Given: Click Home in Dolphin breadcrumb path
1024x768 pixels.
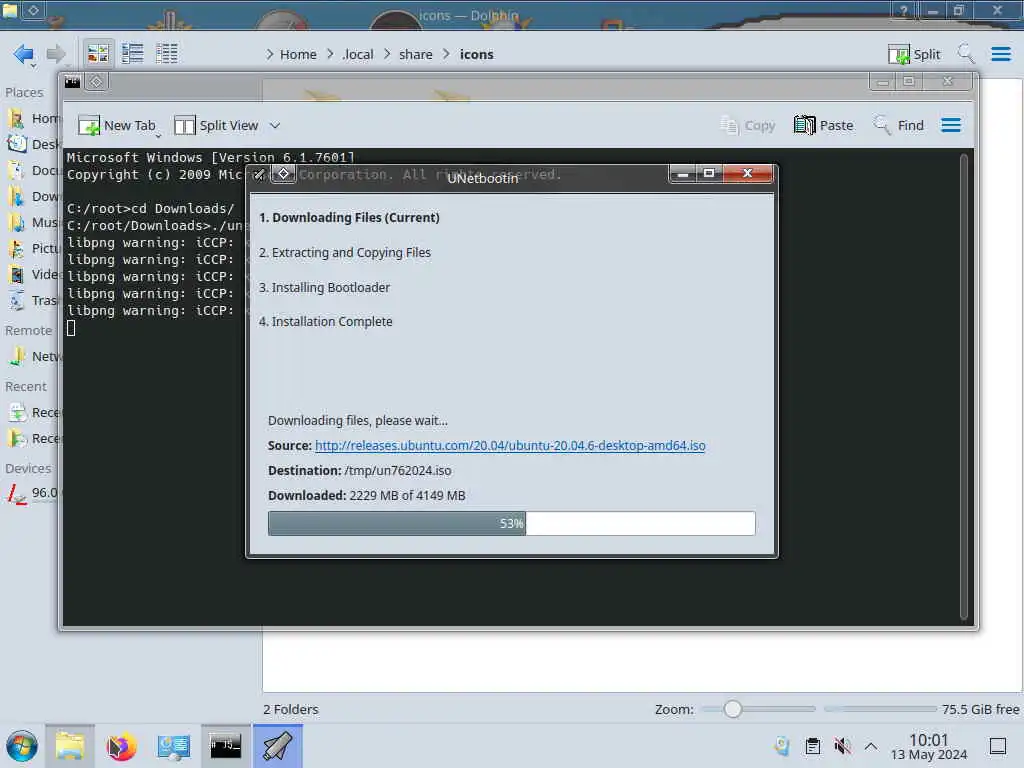Looking at the screenshot, I should click(x=298, y=54).
